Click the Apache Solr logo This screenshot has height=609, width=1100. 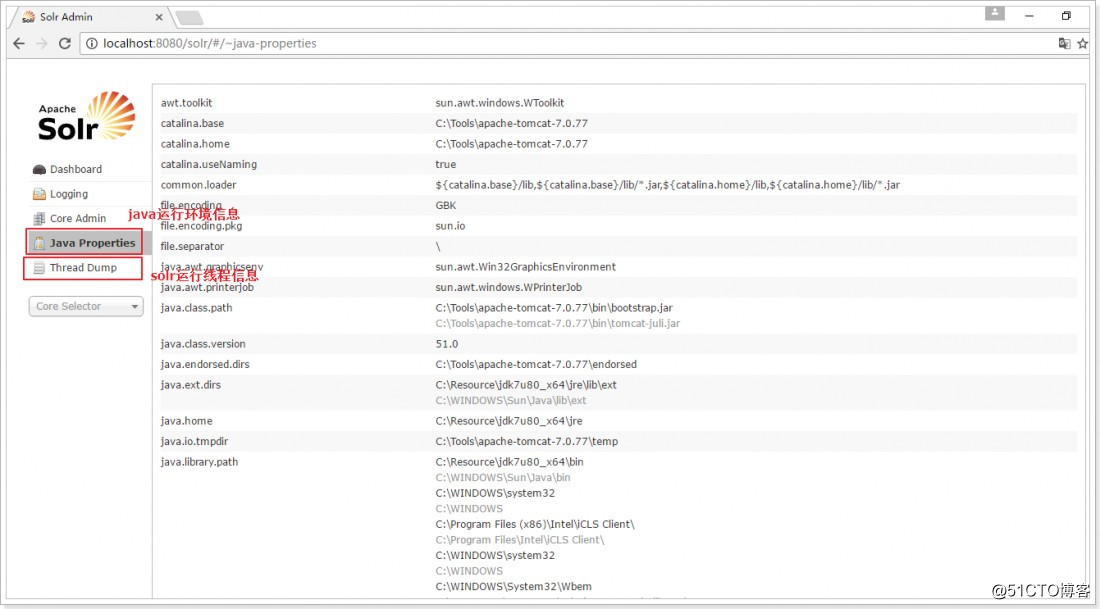[86, 116]
